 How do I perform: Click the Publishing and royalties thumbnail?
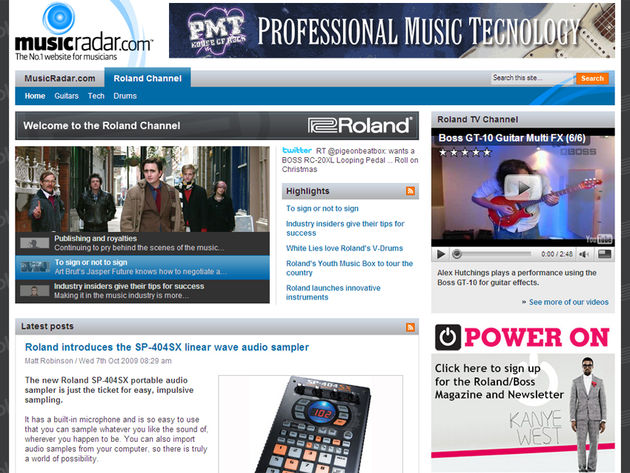pos(35,243)
